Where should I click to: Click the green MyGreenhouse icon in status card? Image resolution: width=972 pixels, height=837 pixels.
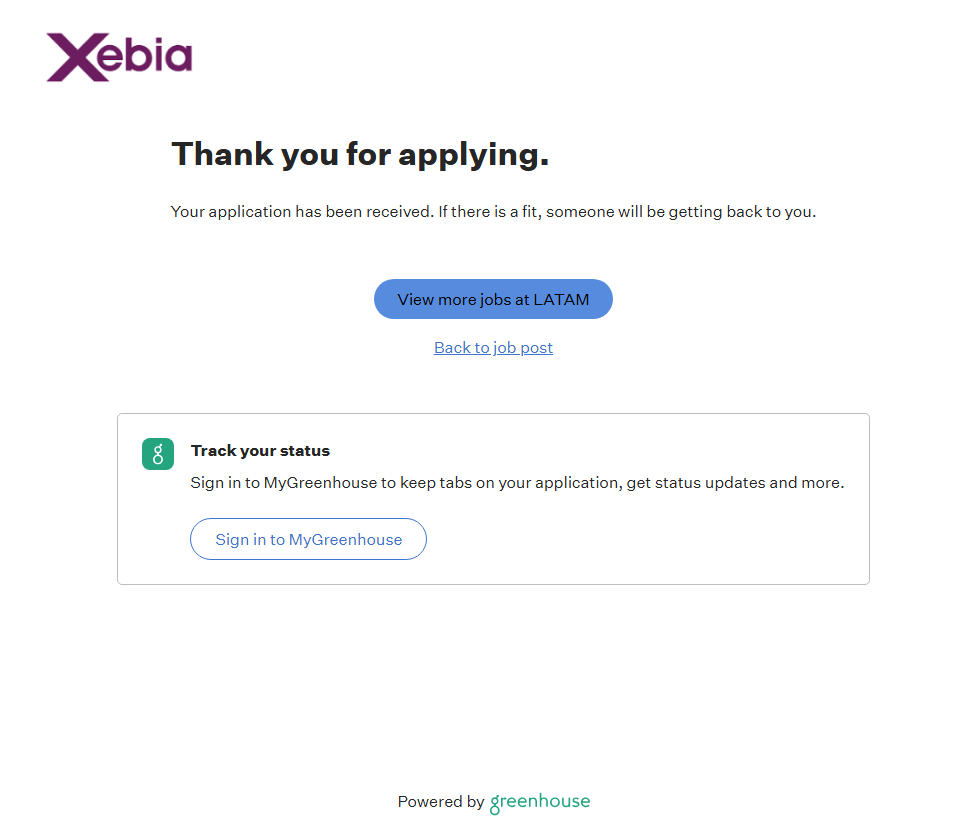[x=158, y=453]
